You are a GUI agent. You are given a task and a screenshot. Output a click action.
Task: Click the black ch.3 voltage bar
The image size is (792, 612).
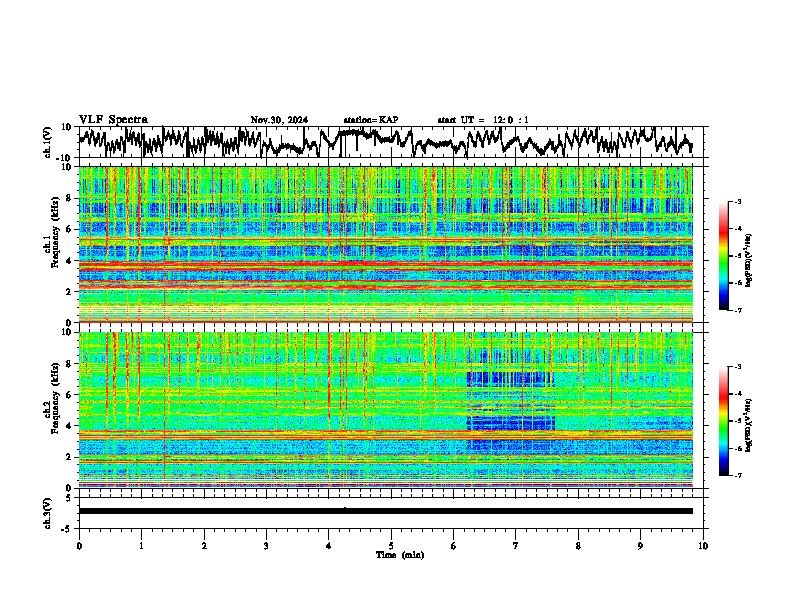coord(385,511)
